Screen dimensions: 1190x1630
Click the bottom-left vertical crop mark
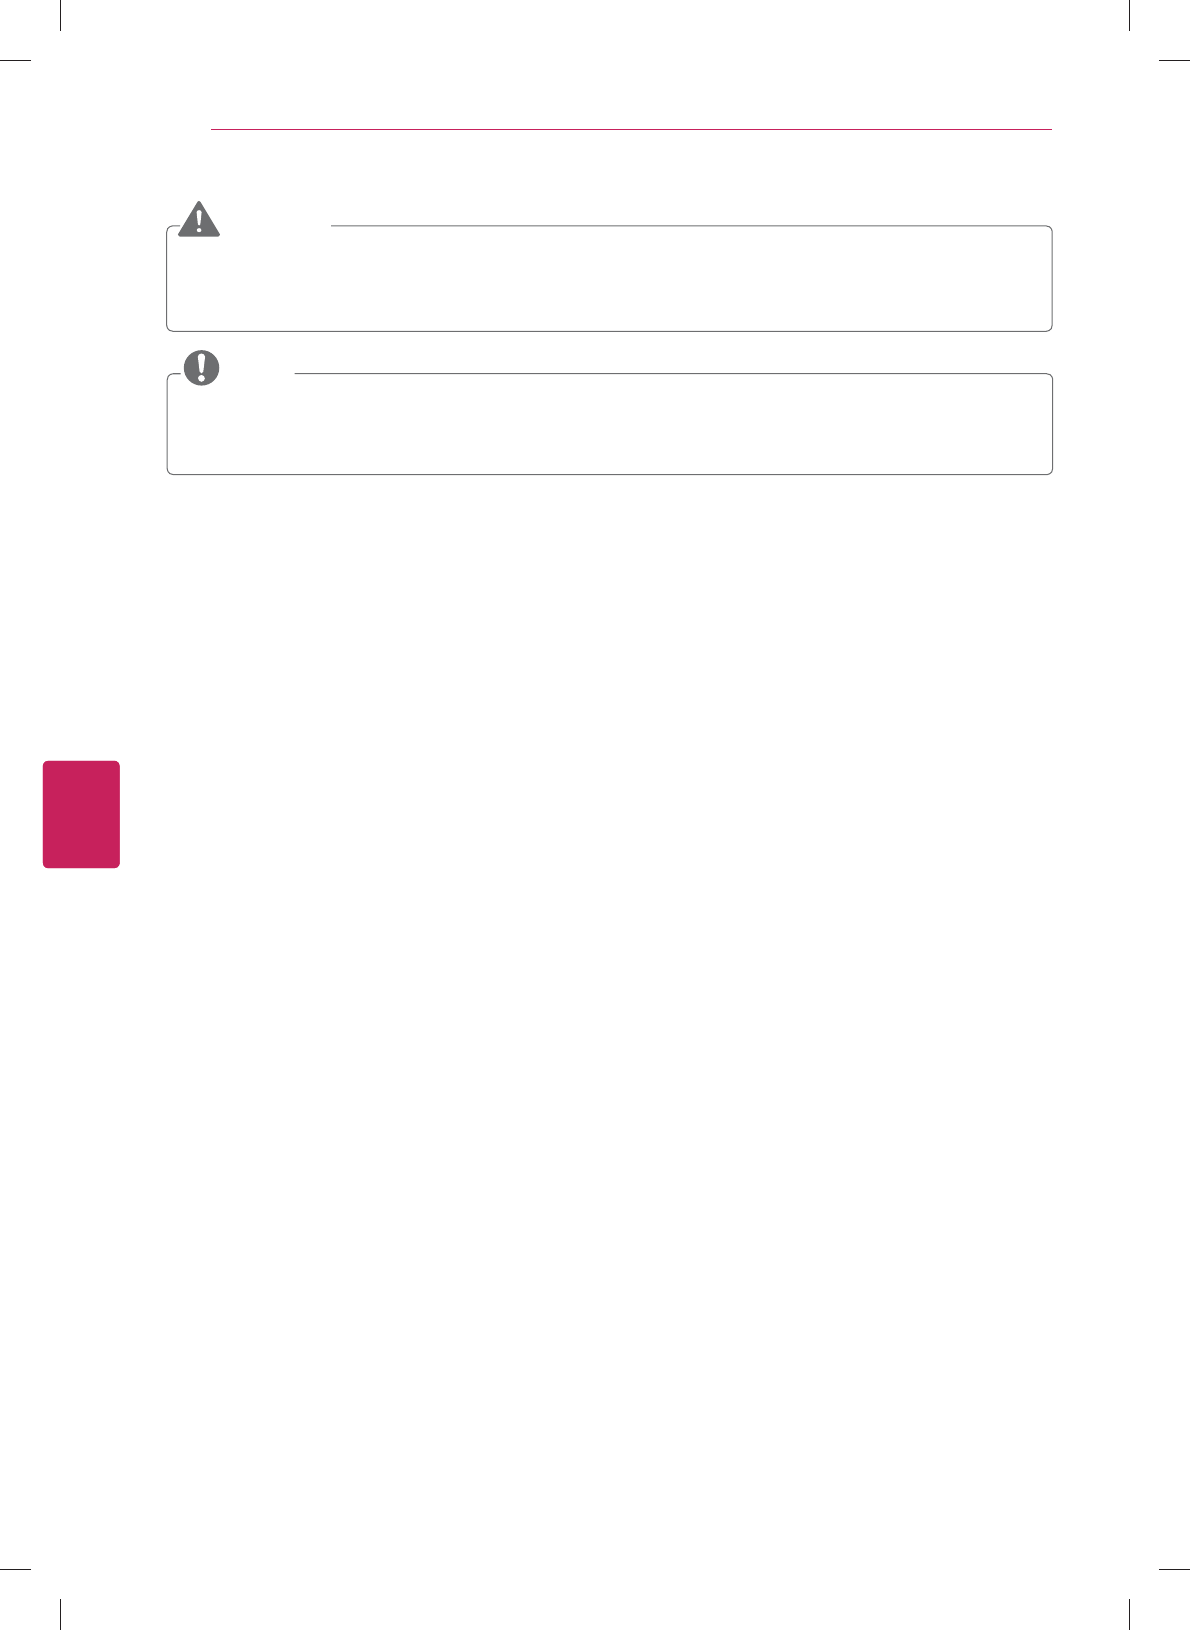(61, 1614)
